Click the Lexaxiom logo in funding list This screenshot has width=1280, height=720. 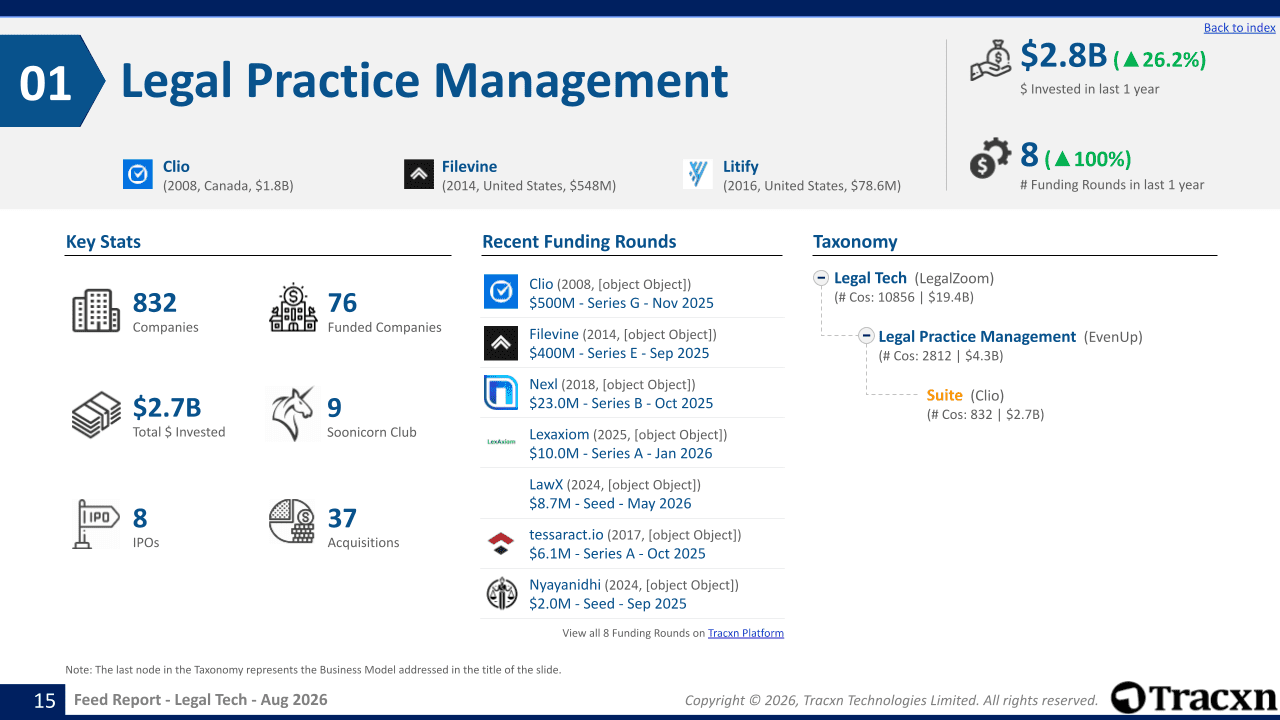pos(500,441)
